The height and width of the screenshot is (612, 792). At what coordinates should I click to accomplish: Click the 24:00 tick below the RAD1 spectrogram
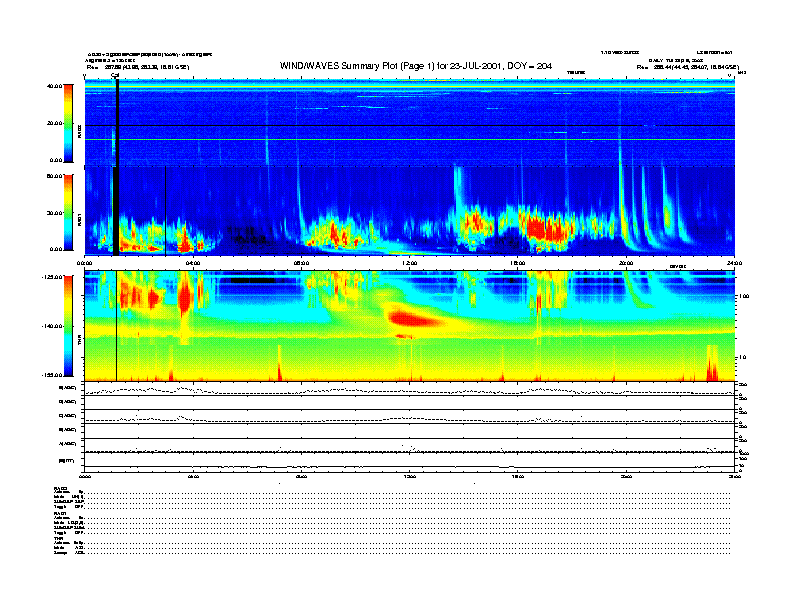(734, 263)
